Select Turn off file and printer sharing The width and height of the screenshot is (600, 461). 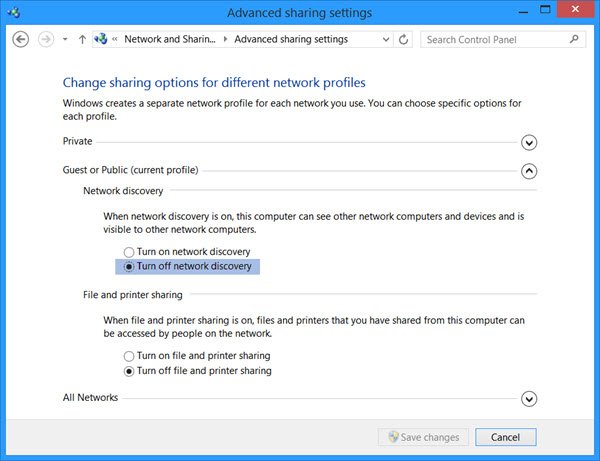(128, 371)
